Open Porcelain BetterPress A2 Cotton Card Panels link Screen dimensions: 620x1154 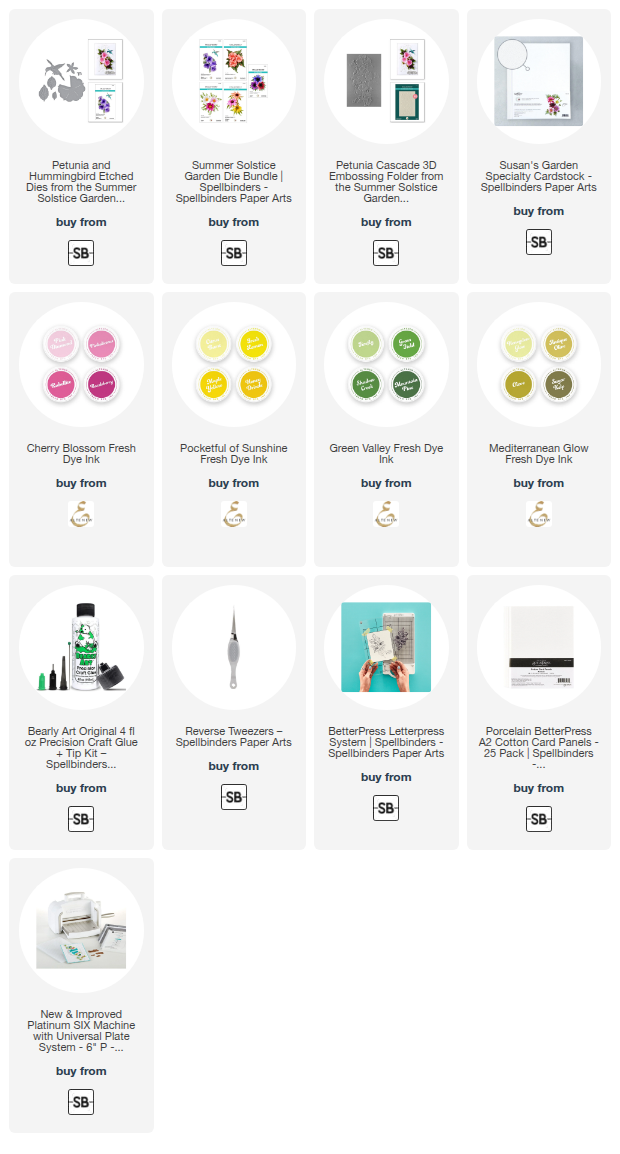pos(538,748)
